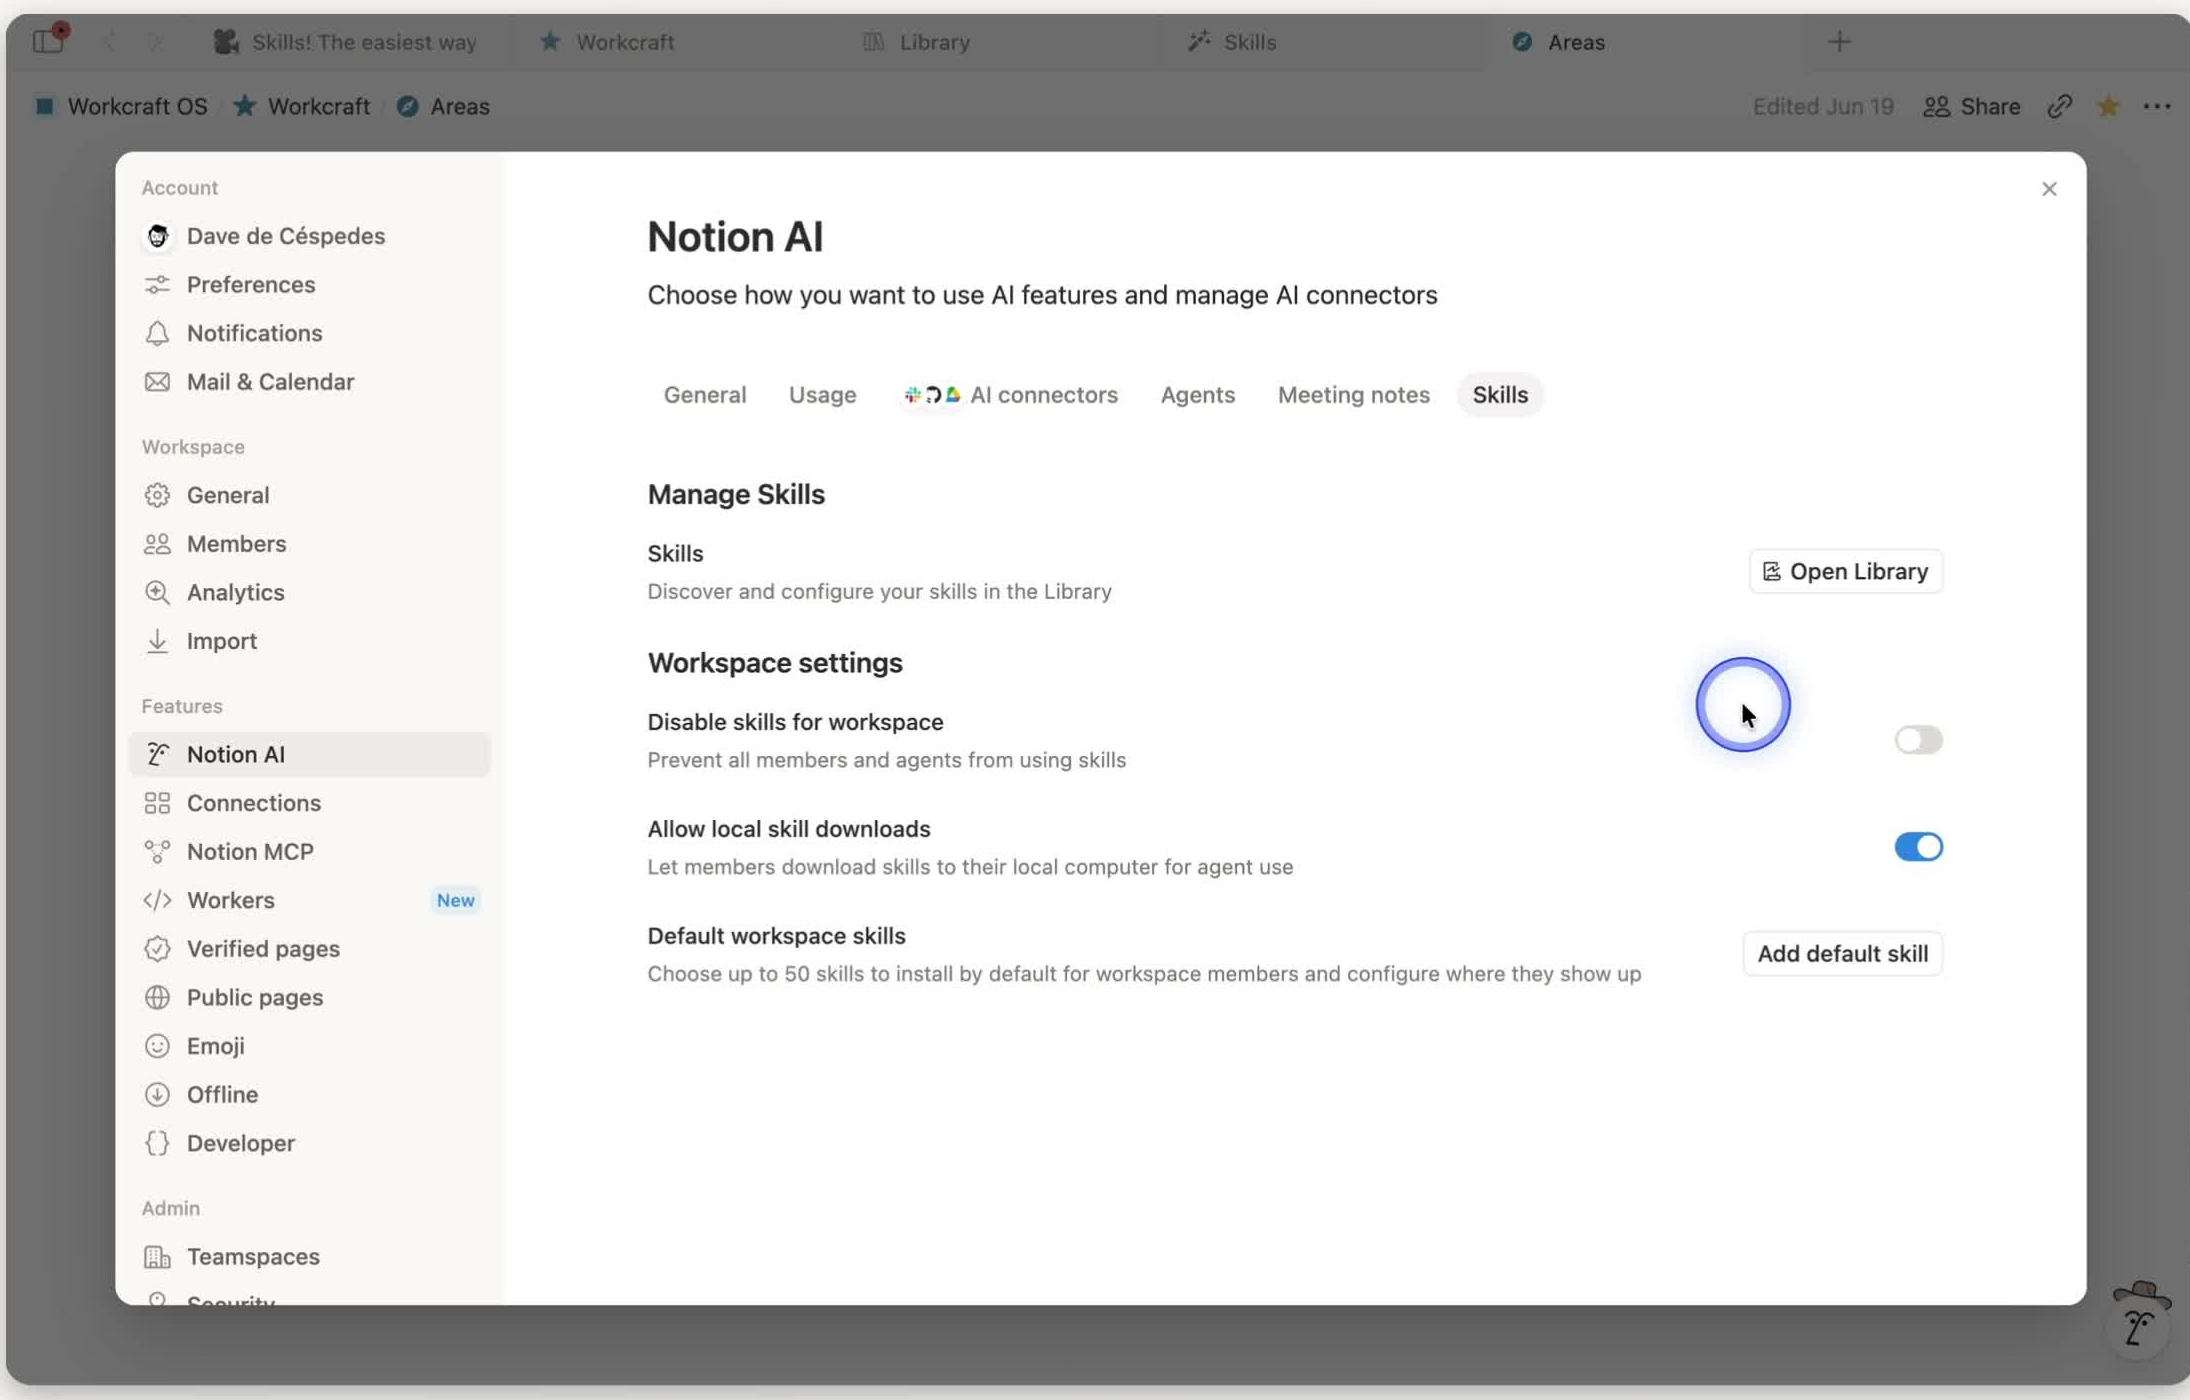Open Workcraft OS breadcrumb
The height and width of the screenshot is (1400, 2190).
tap(121, 106)
